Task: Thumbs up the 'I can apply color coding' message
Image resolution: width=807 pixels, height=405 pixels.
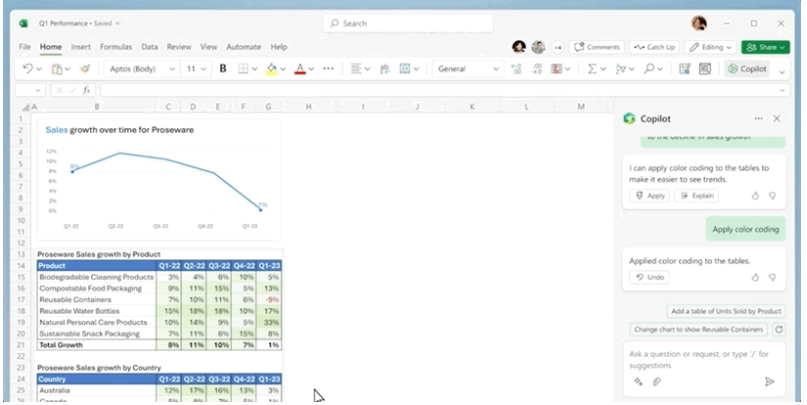Action: (755, 196)
